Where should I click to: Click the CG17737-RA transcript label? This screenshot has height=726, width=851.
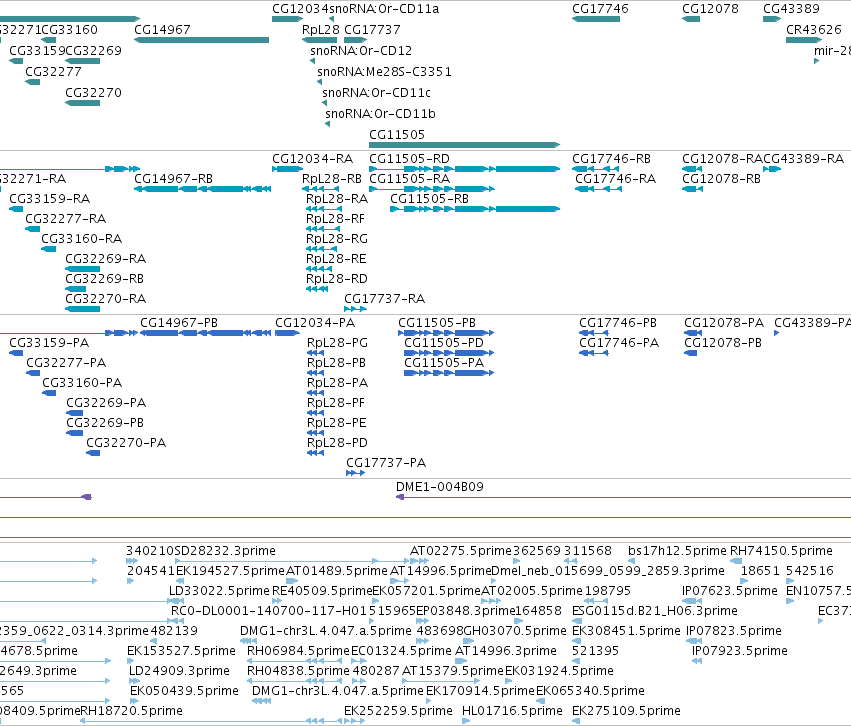pos(385,299)
